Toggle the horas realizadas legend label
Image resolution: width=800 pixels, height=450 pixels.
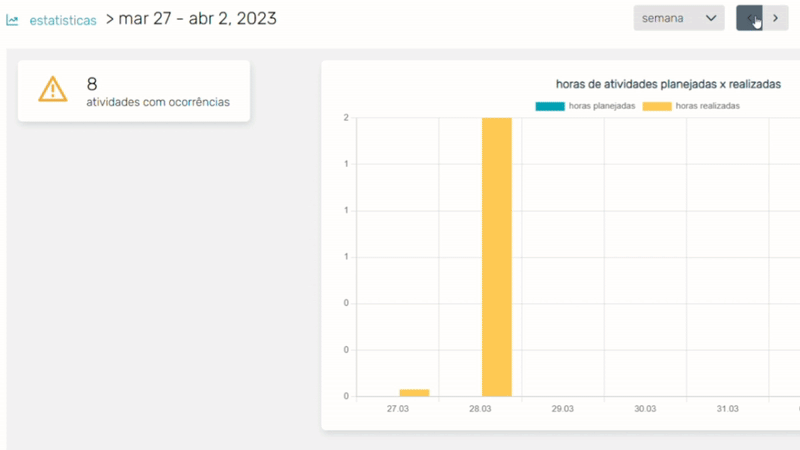(707, 106)
